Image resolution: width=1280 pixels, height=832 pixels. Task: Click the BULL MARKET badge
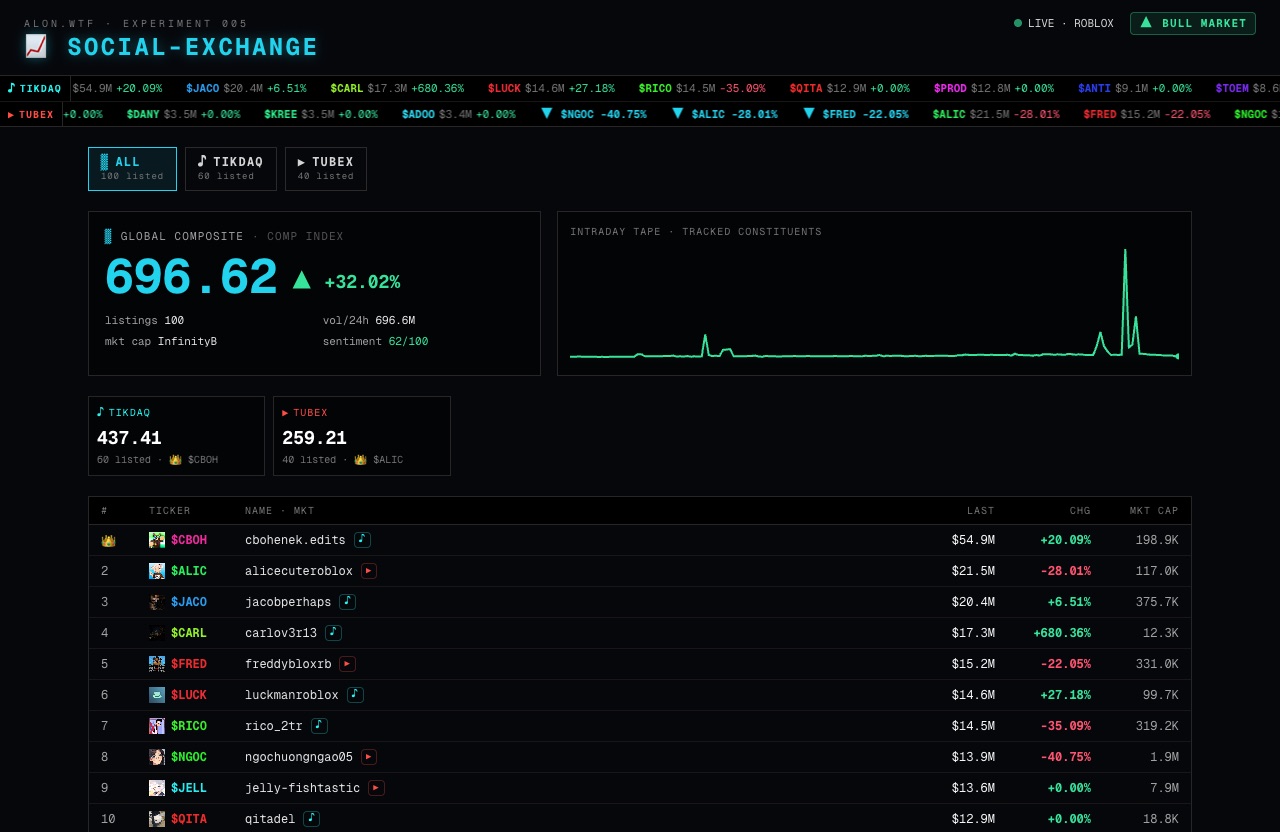click(x=1193, y=23)
